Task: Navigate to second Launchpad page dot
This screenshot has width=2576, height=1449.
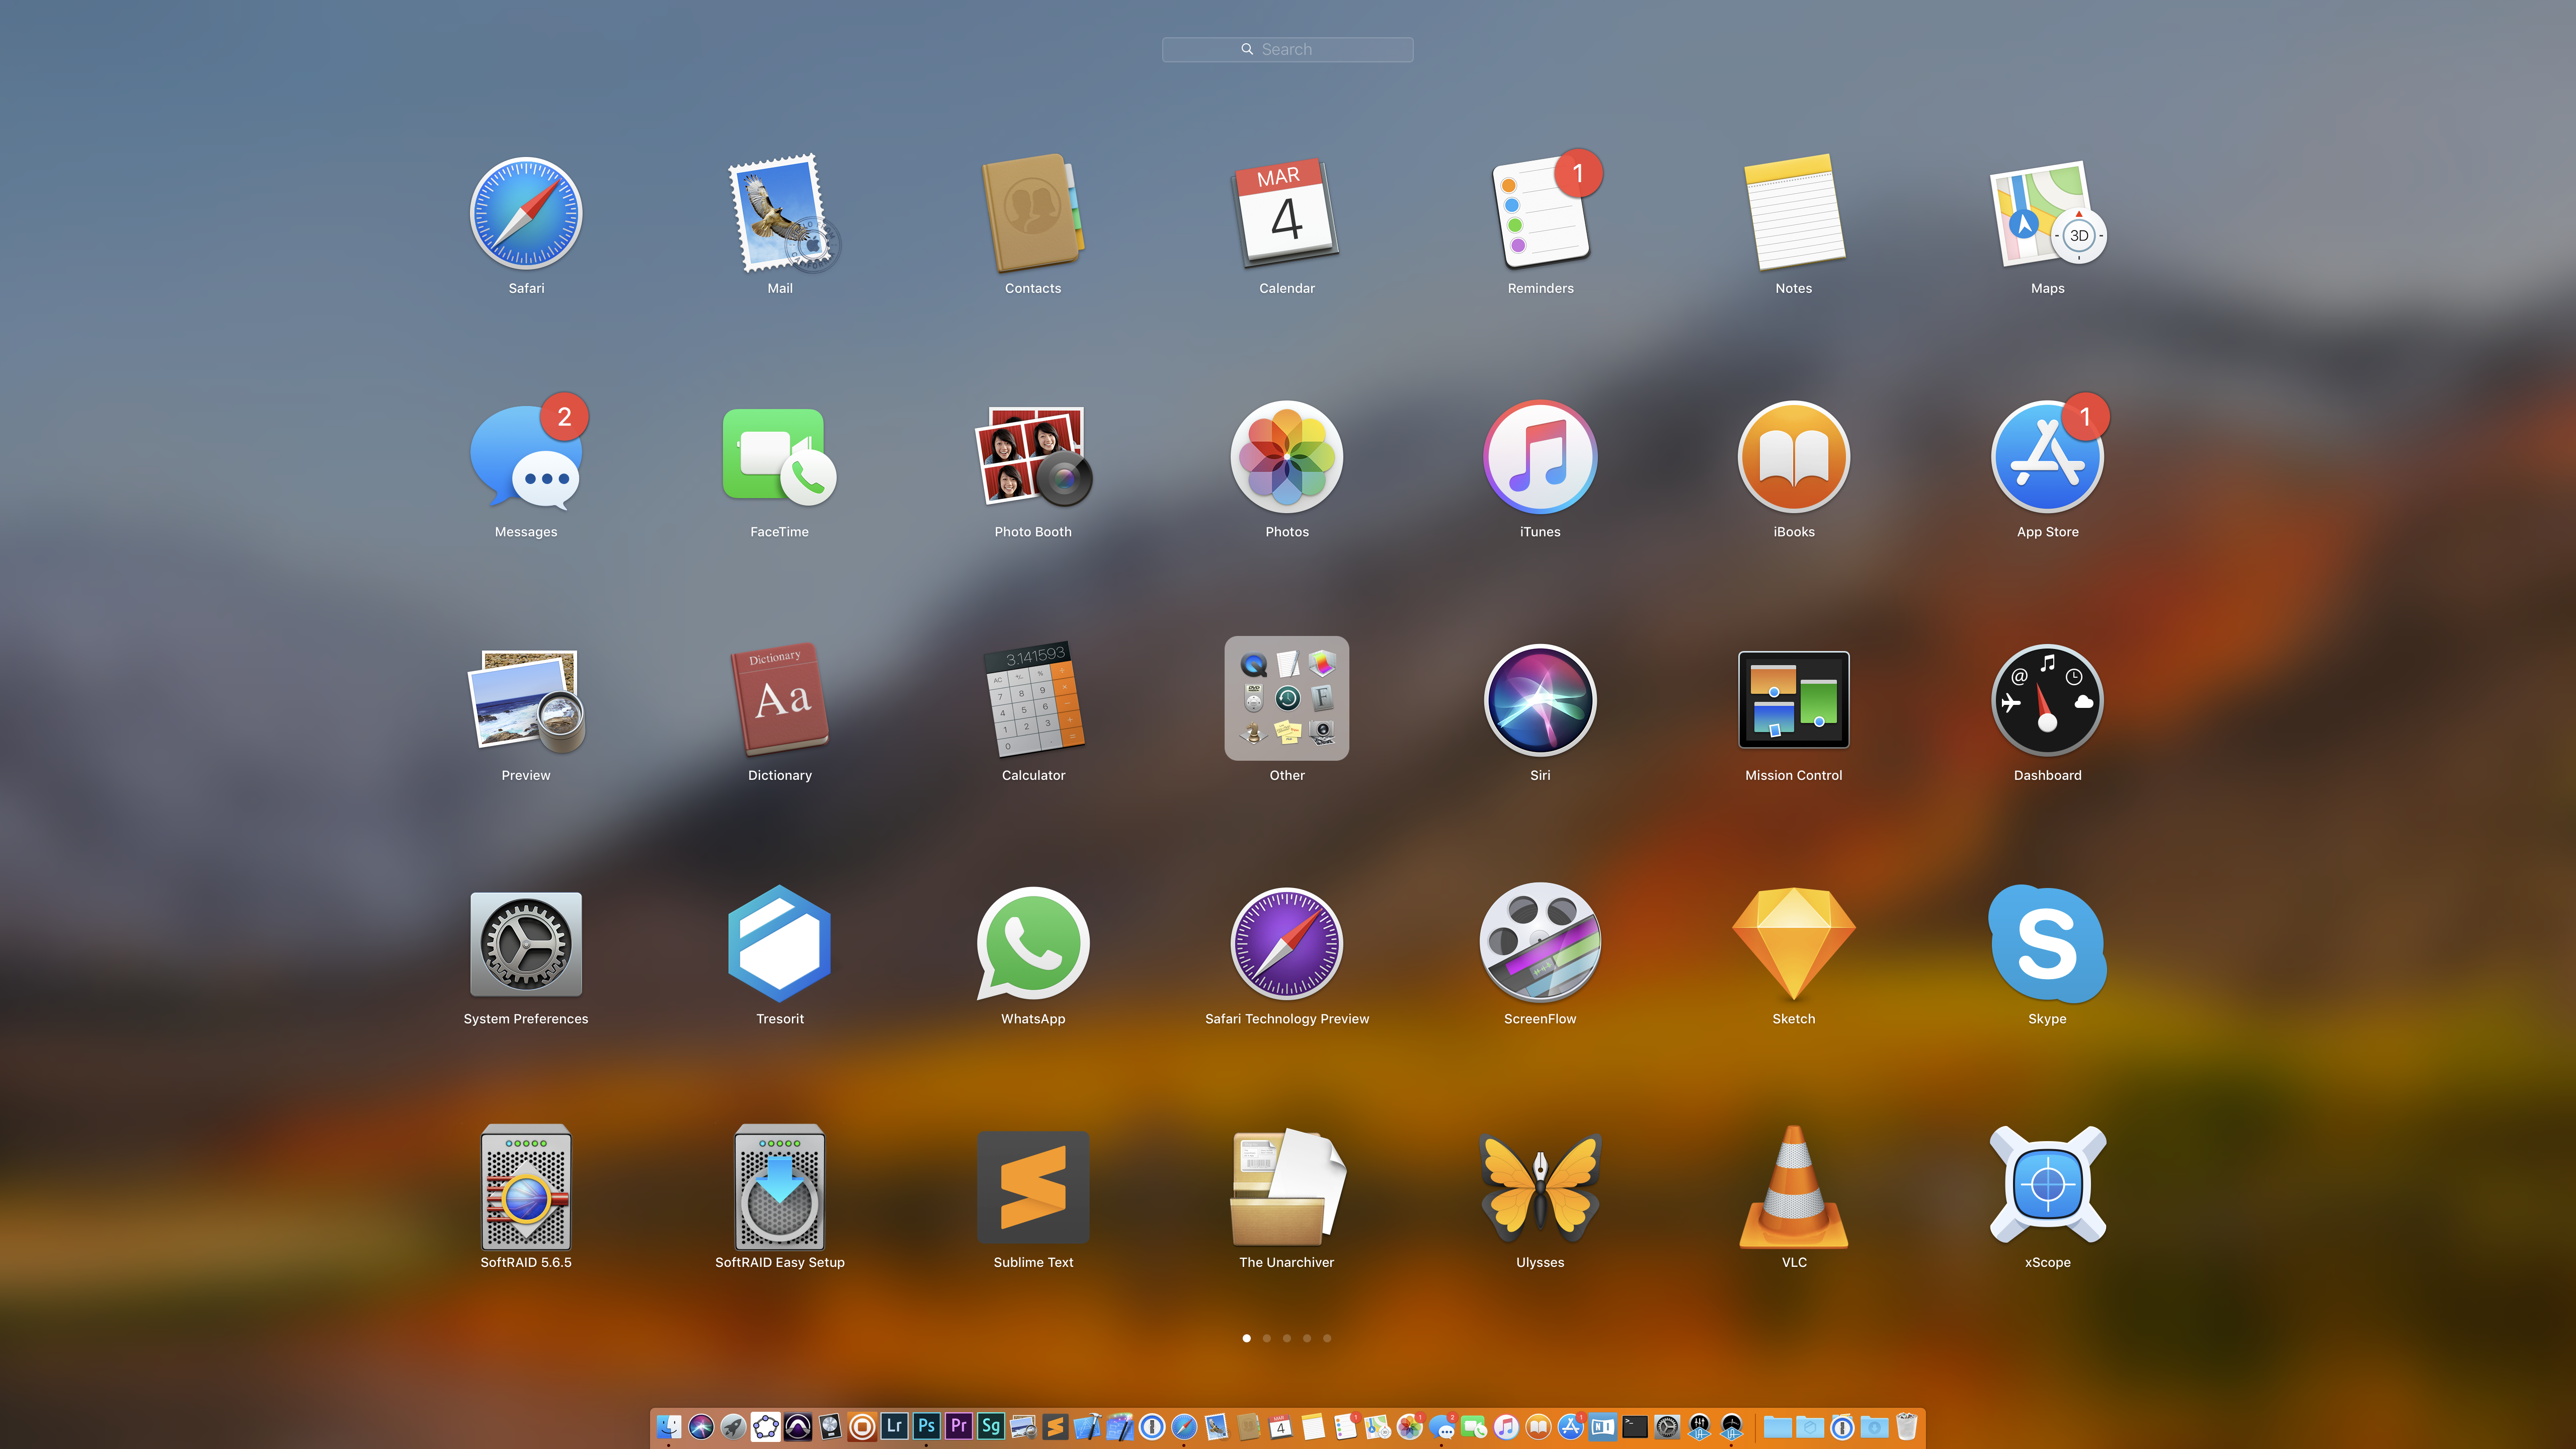Action: pos(1267,1337)
